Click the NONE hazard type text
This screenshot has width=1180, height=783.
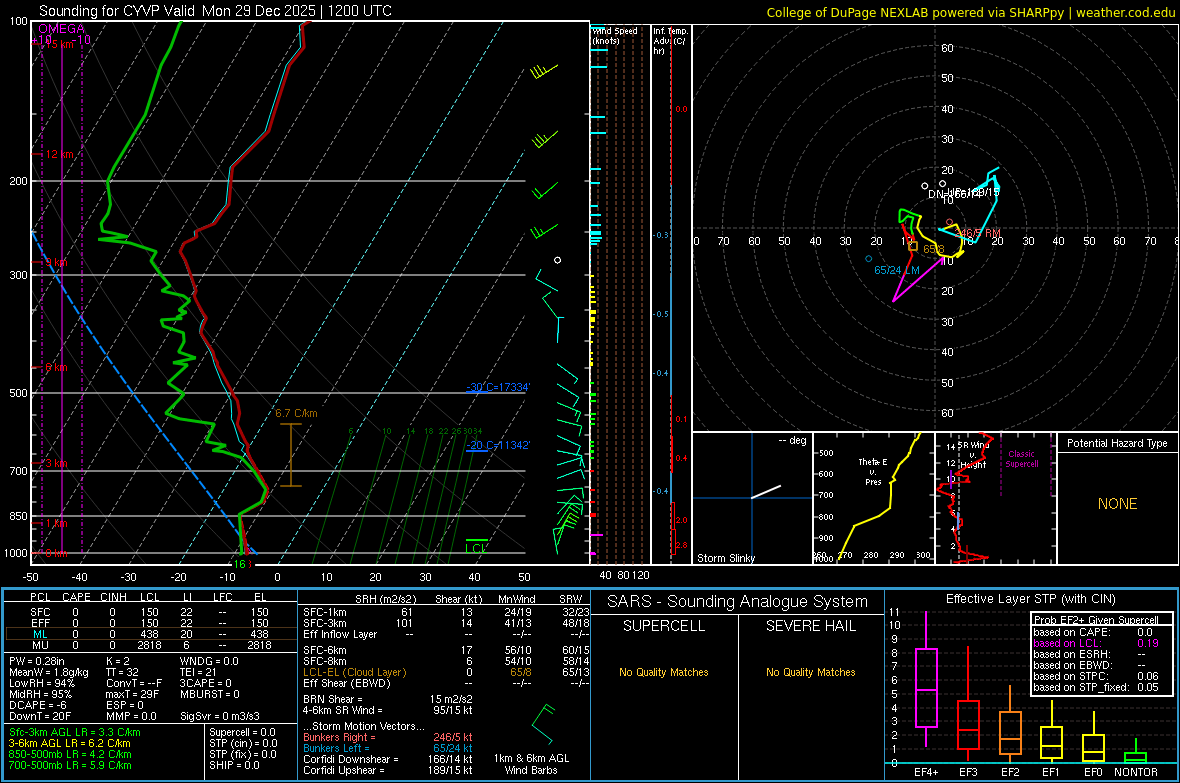(1117, 504)
